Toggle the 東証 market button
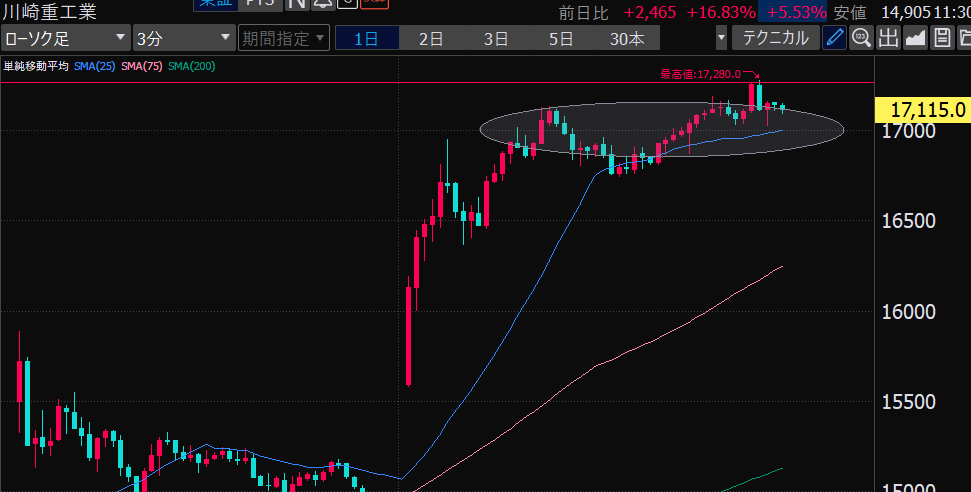The width and height of the screenshot is (971, 492). 215,3
